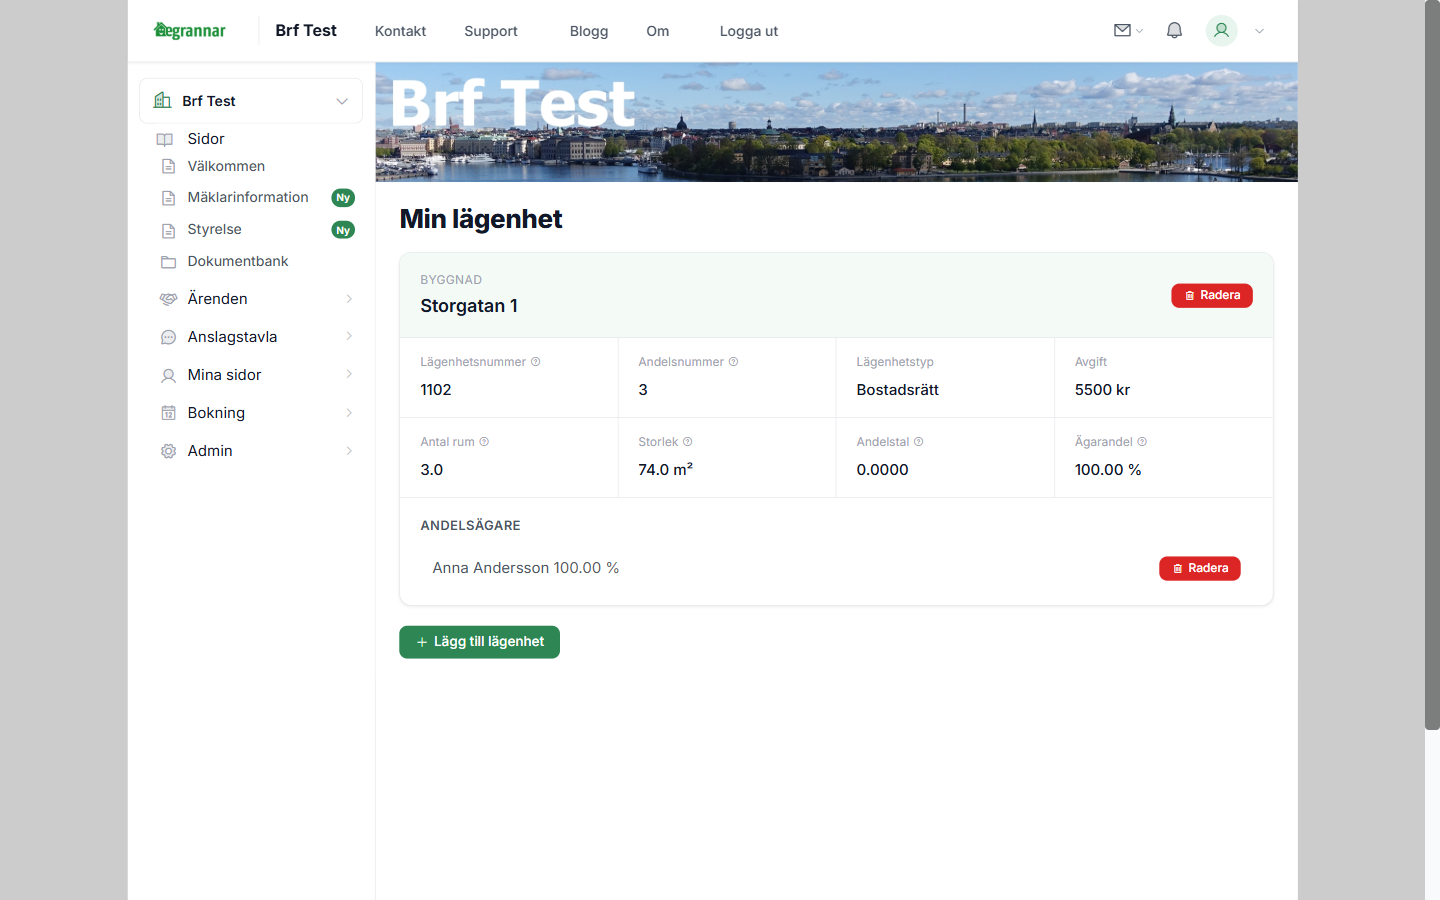The height and width of the screenshot is (900, 1440).
Task: Click the 74.0 m² size value
Action: [665, 469]
